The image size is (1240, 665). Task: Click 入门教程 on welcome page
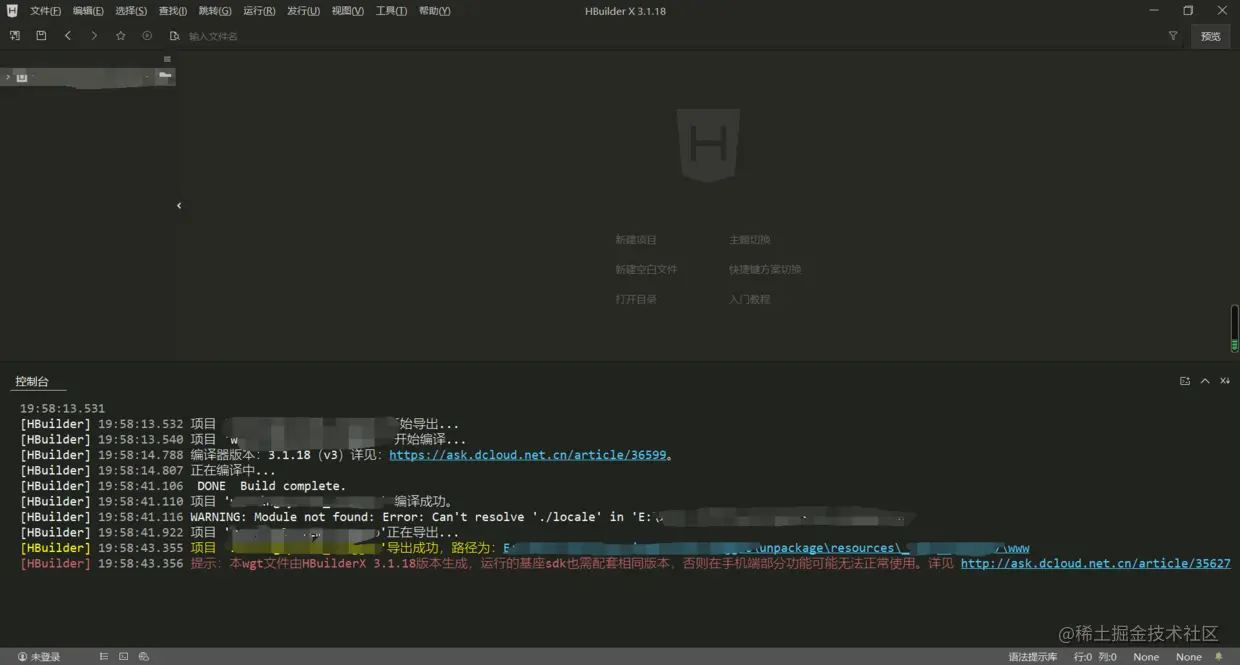pos(750,299)
